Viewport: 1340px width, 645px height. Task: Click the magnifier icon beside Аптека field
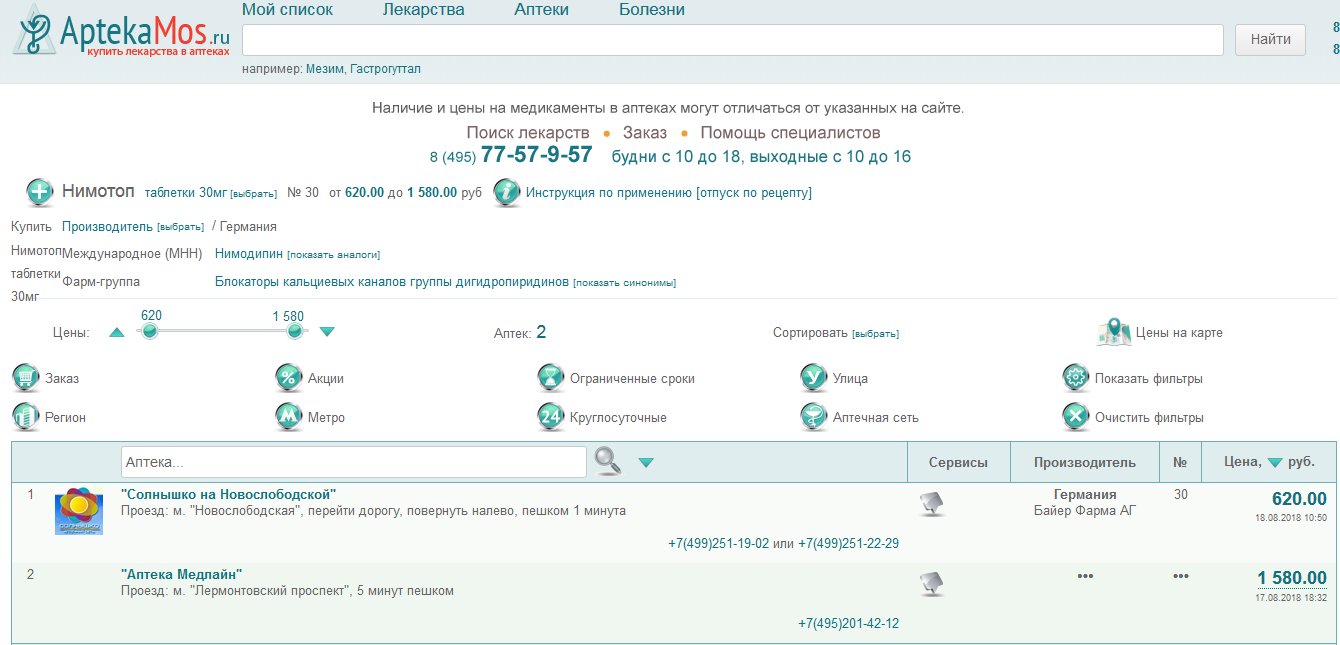coord(608,461)
